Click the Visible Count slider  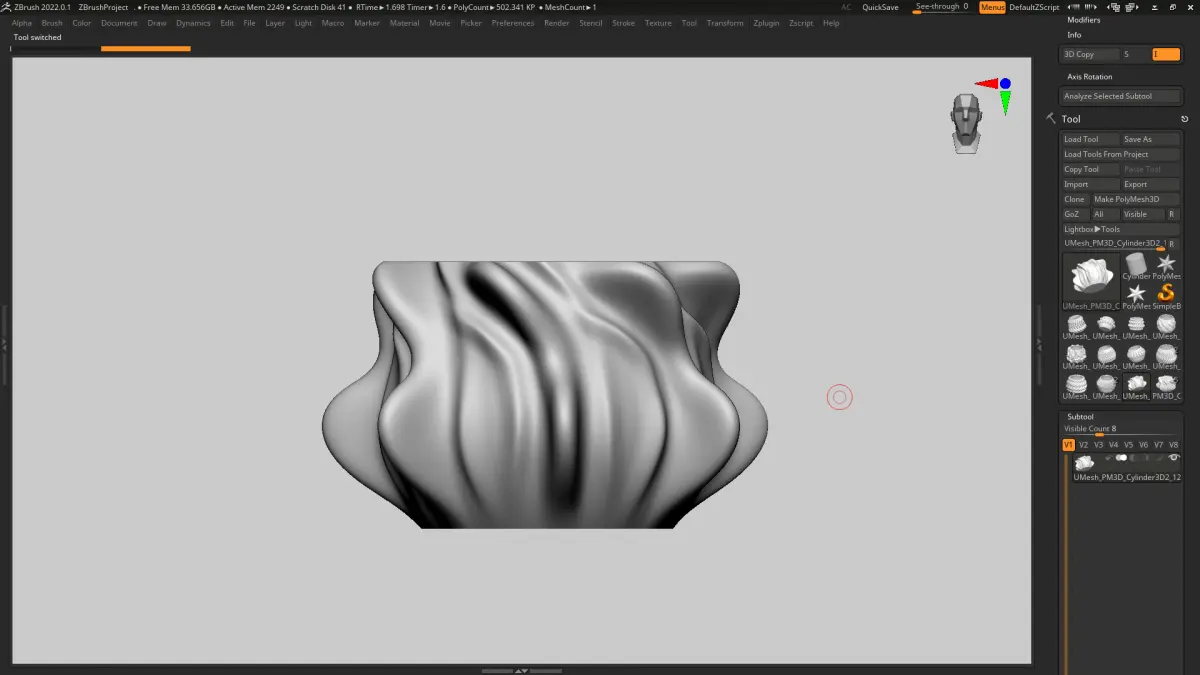(1120, 429)
